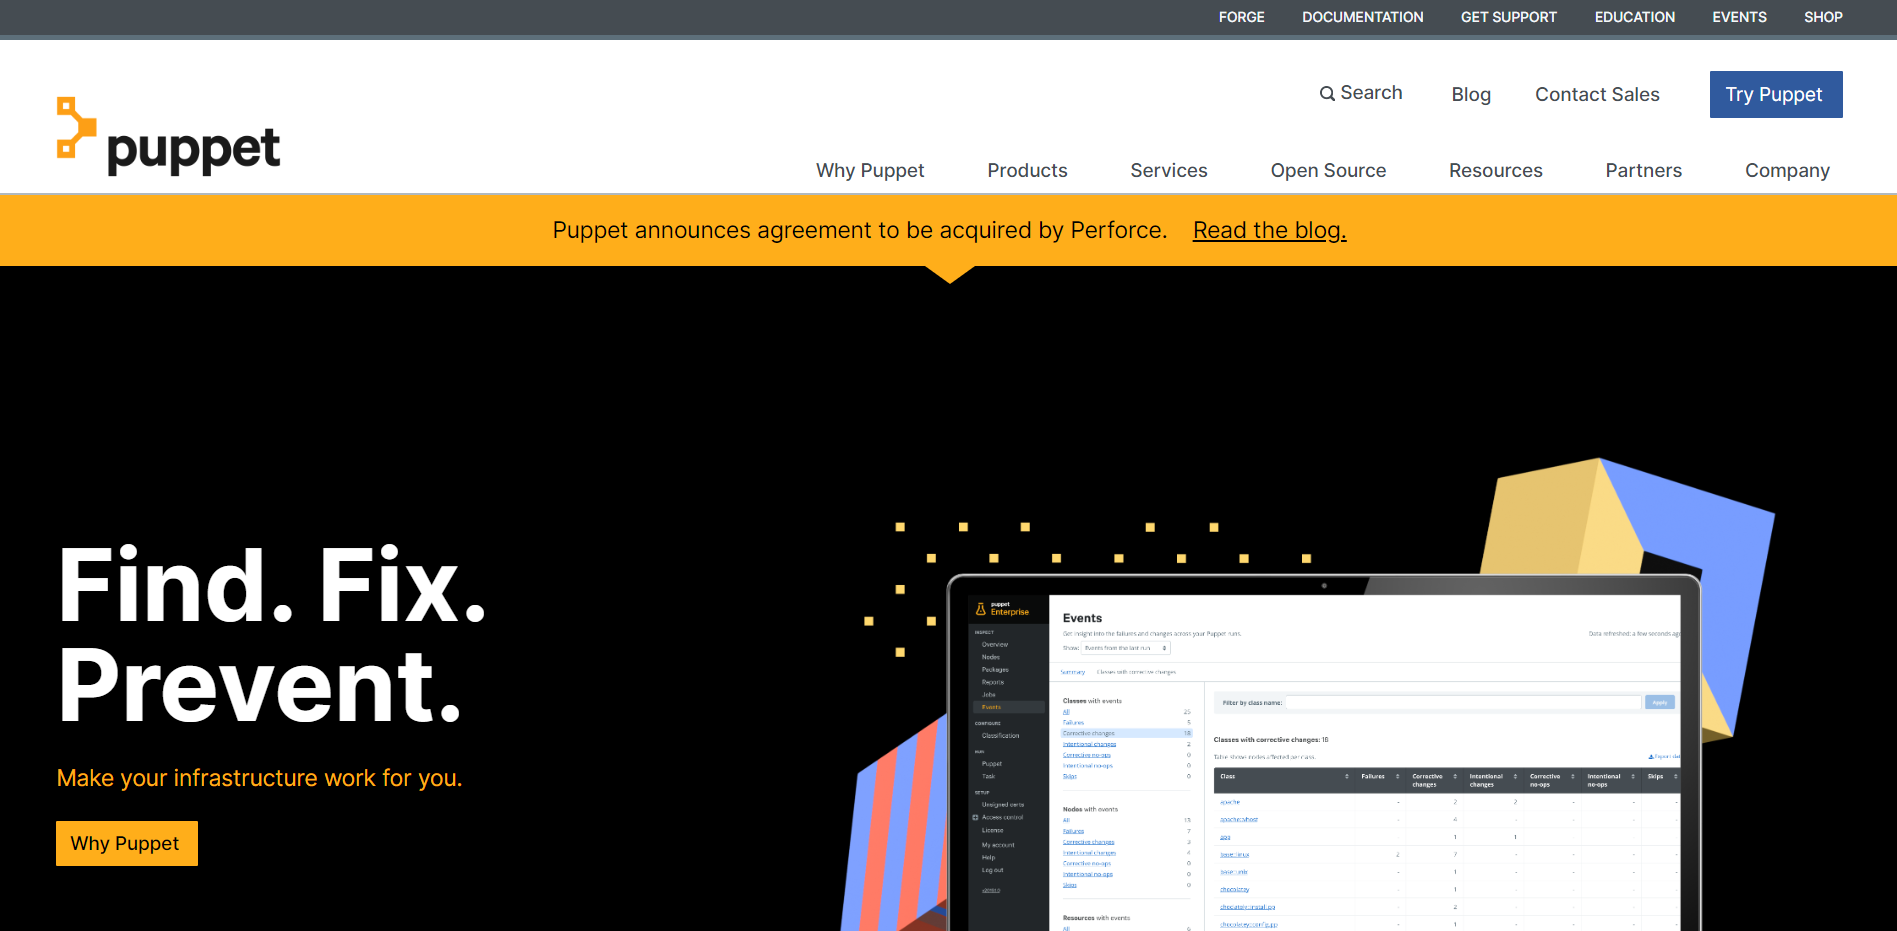Open the Products menu
This screenshot has height=931, width=1897.
(x=1027, y=170)
